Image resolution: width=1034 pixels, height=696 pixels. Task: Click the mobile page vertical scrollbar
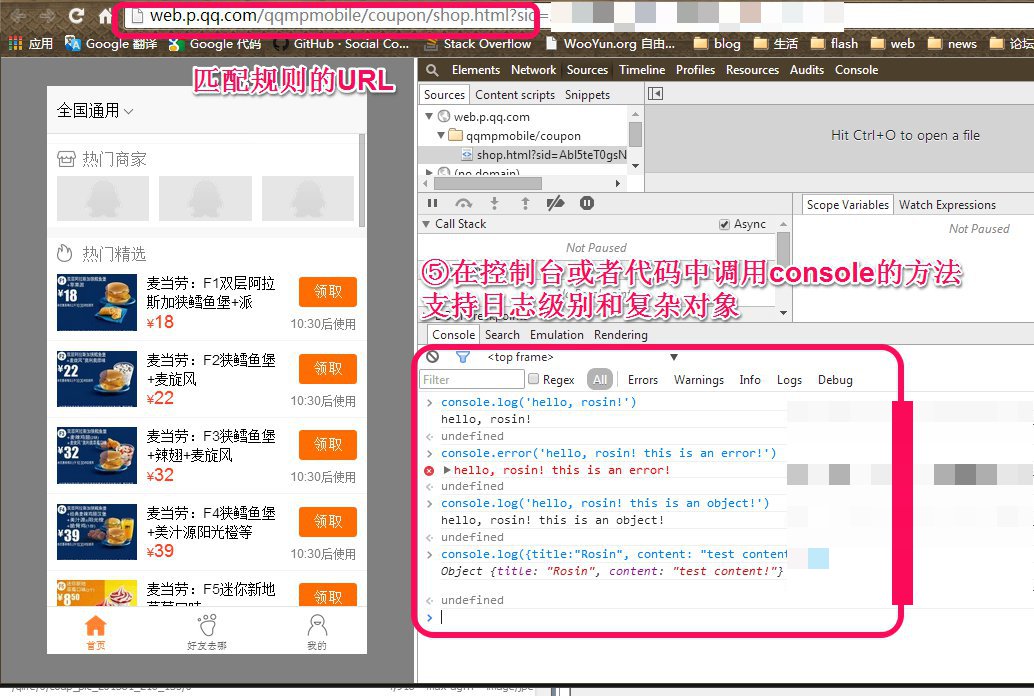(x=361, y=179)
